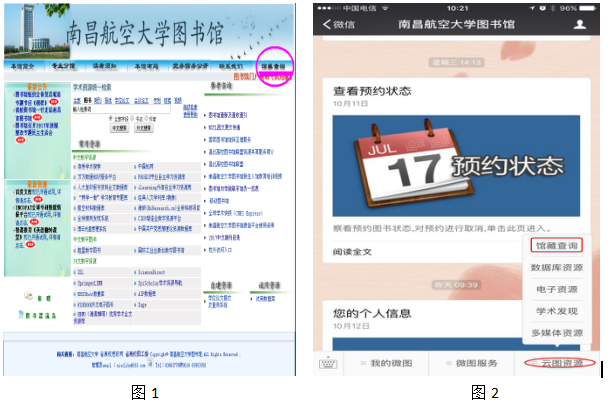Image resolution: width=613 pixels, height=412 pixels.
Task: Open the ScienceDirect database link
Action: [x=151, y=272]
